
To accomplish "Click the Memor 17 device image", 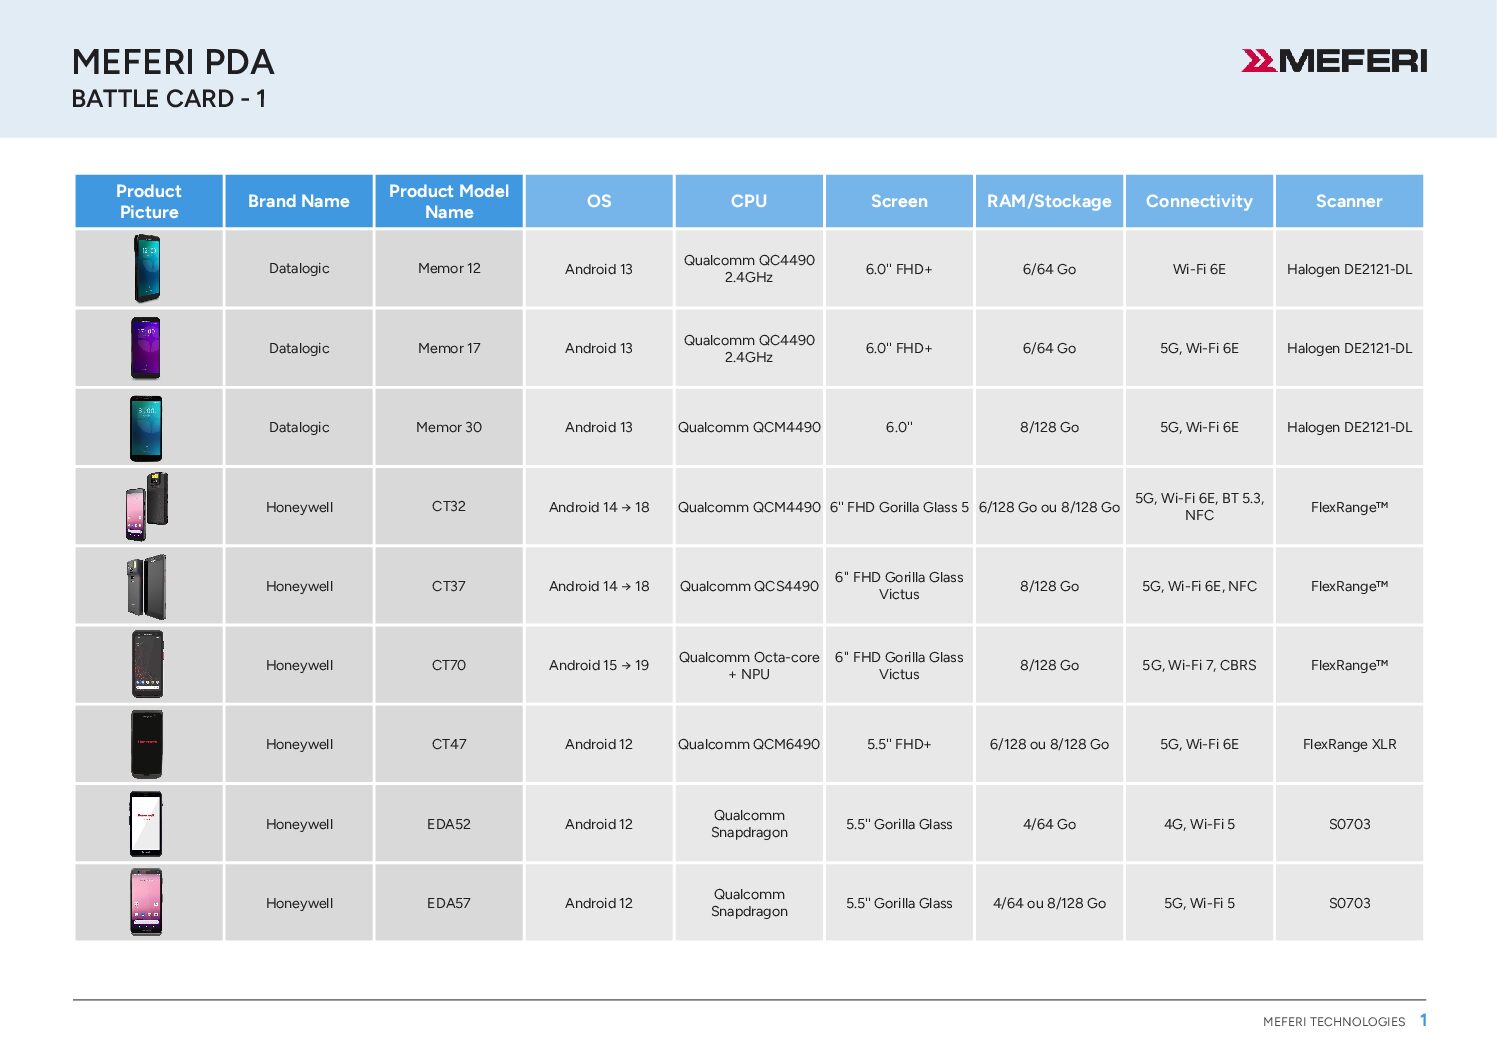I will click(146, 348).
